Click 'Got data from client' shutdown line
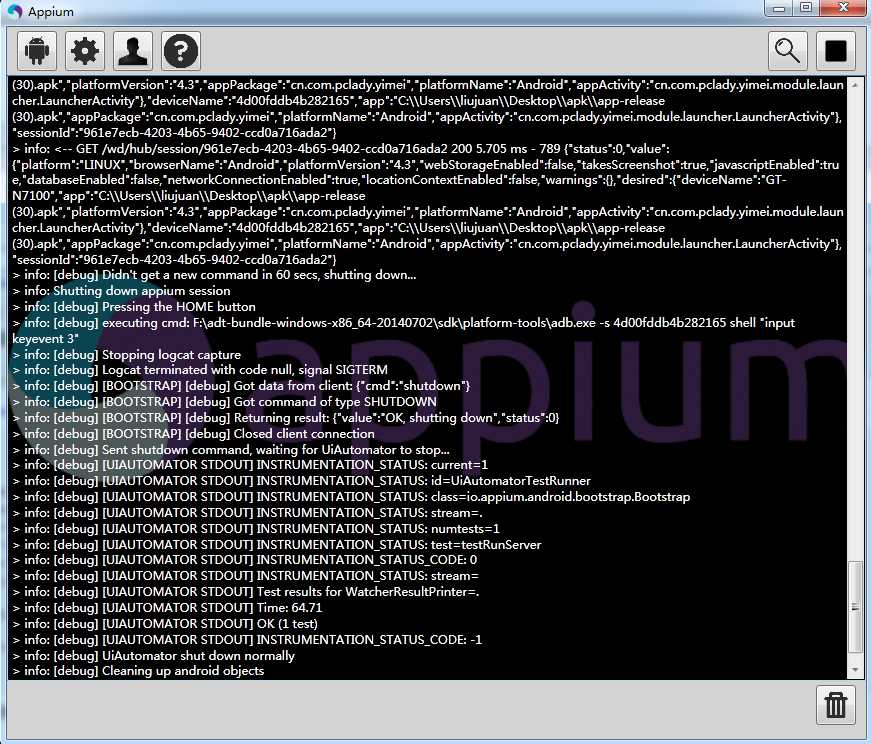Image resolution: width=871 pixels, height=744 pixels. [x=241, y=386]
